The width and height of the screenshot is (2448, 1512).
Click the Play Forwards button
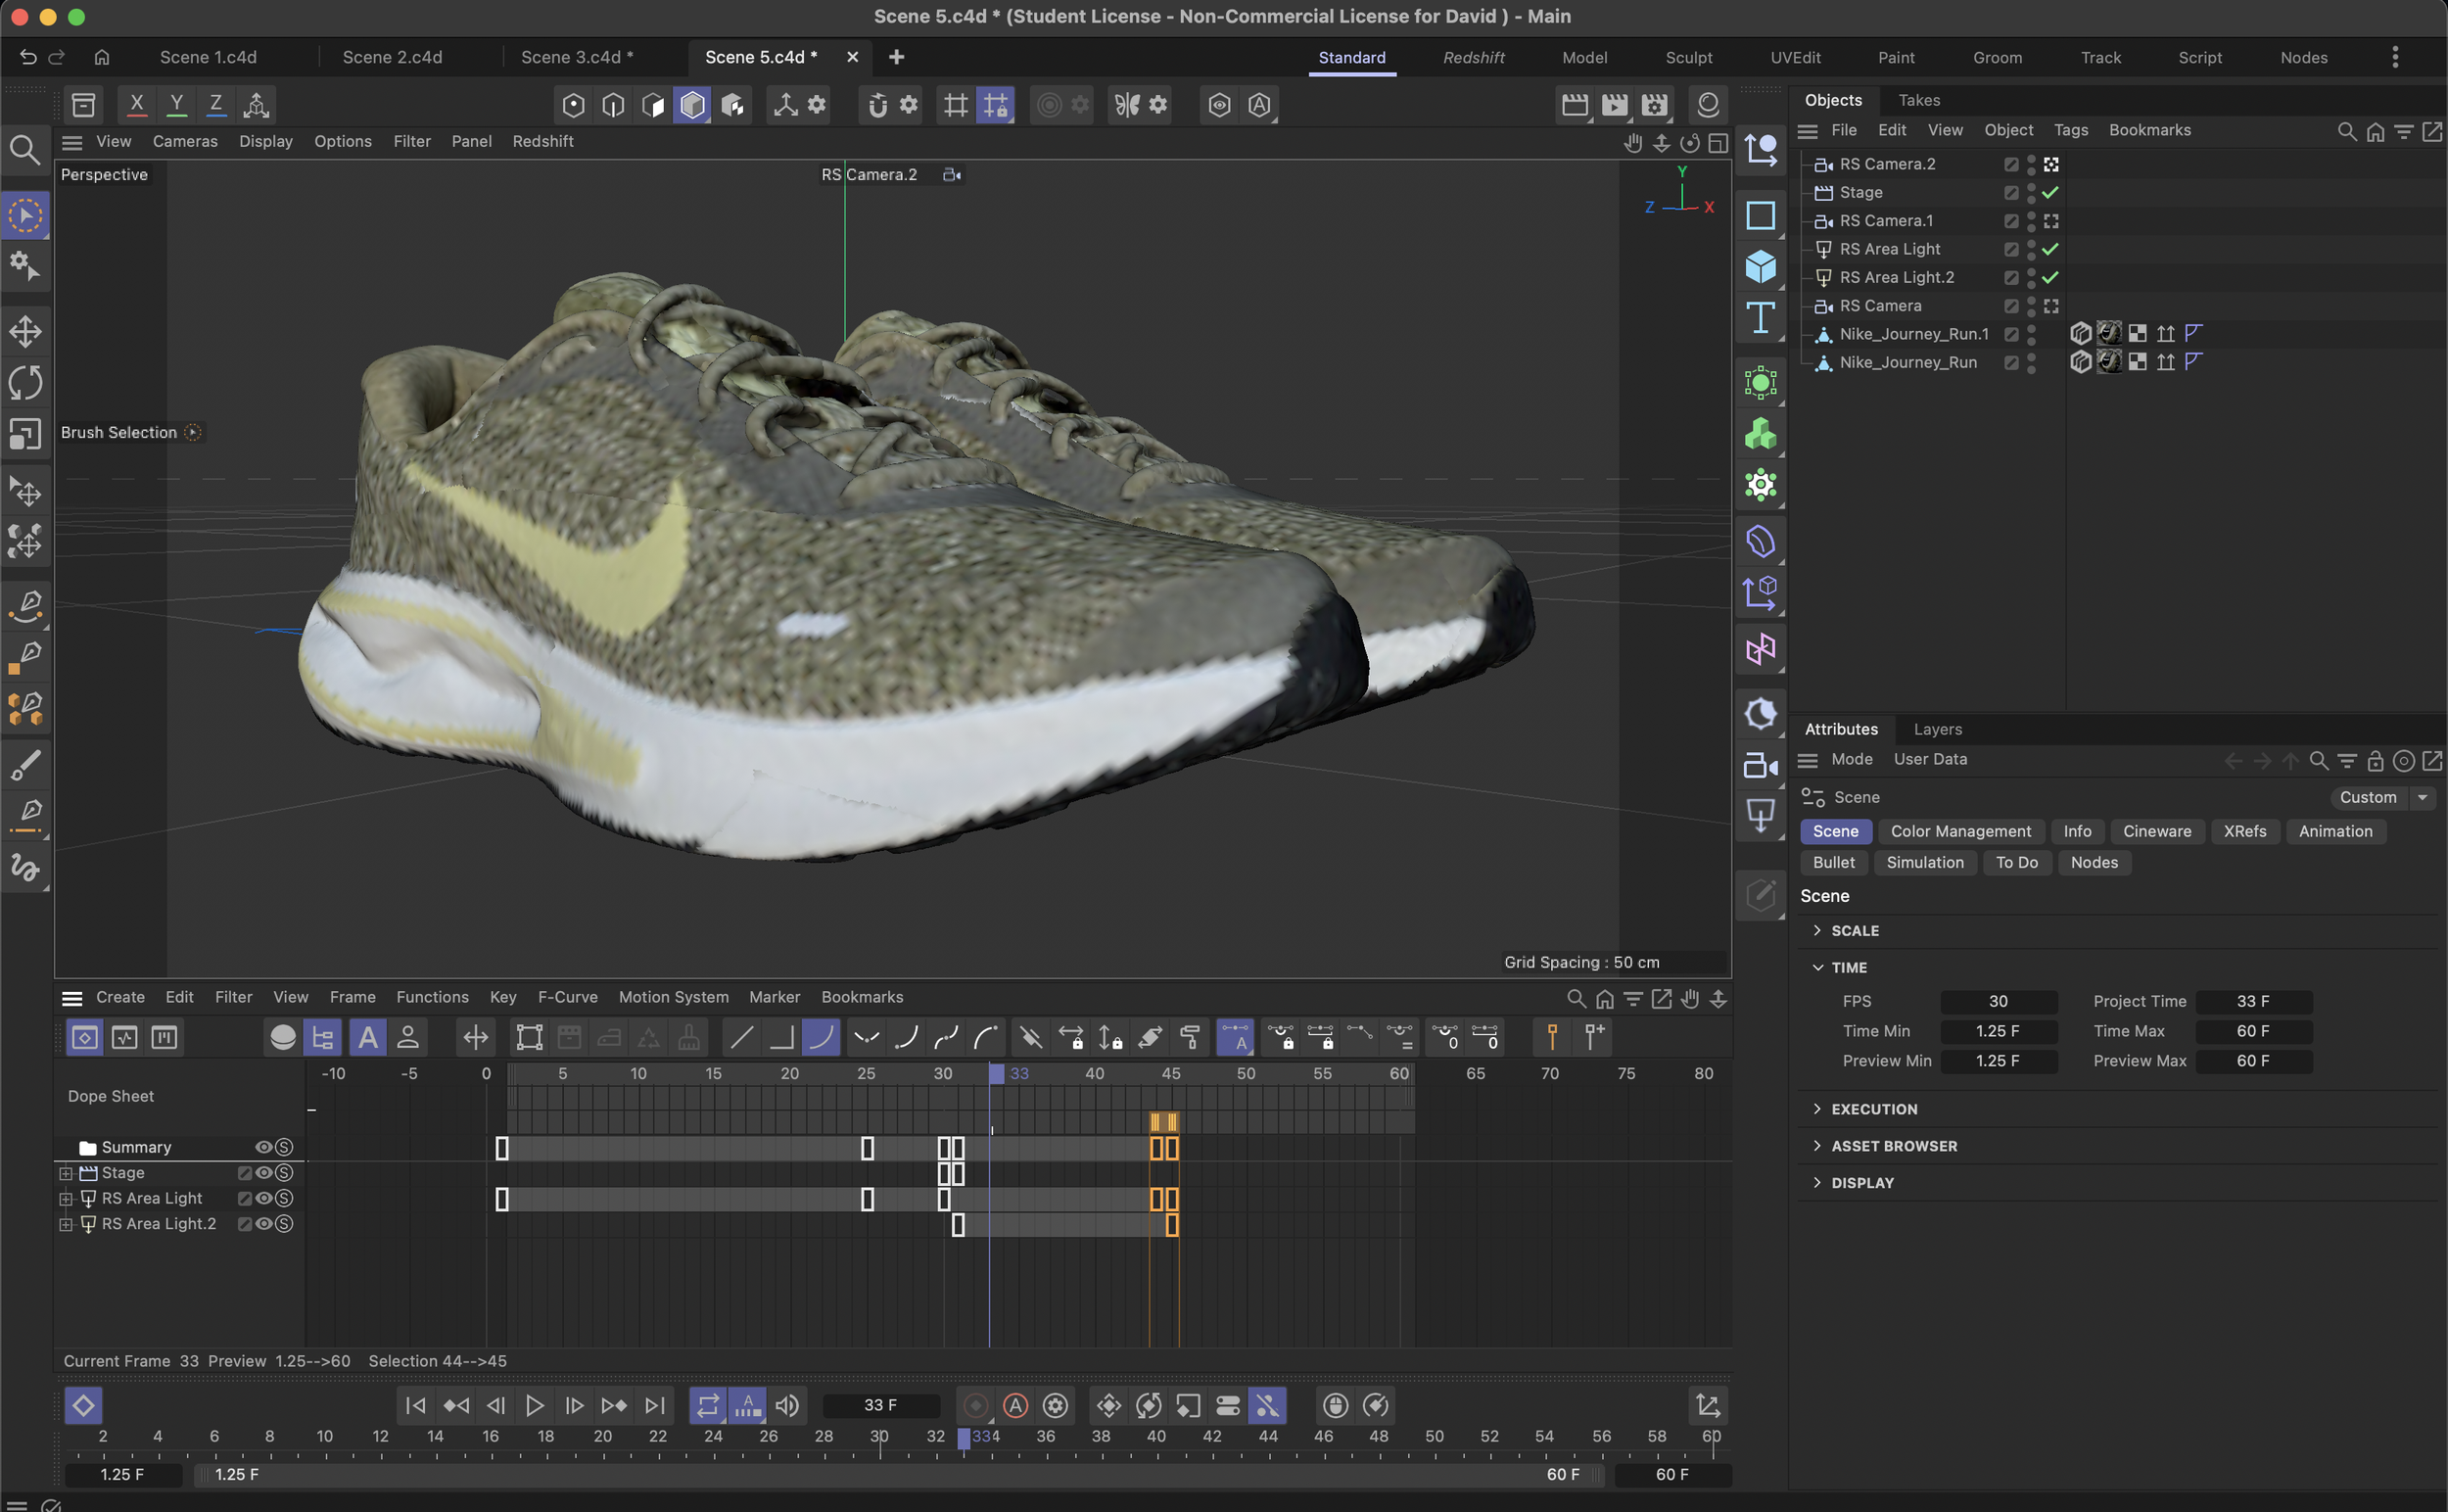(535, 1405)
